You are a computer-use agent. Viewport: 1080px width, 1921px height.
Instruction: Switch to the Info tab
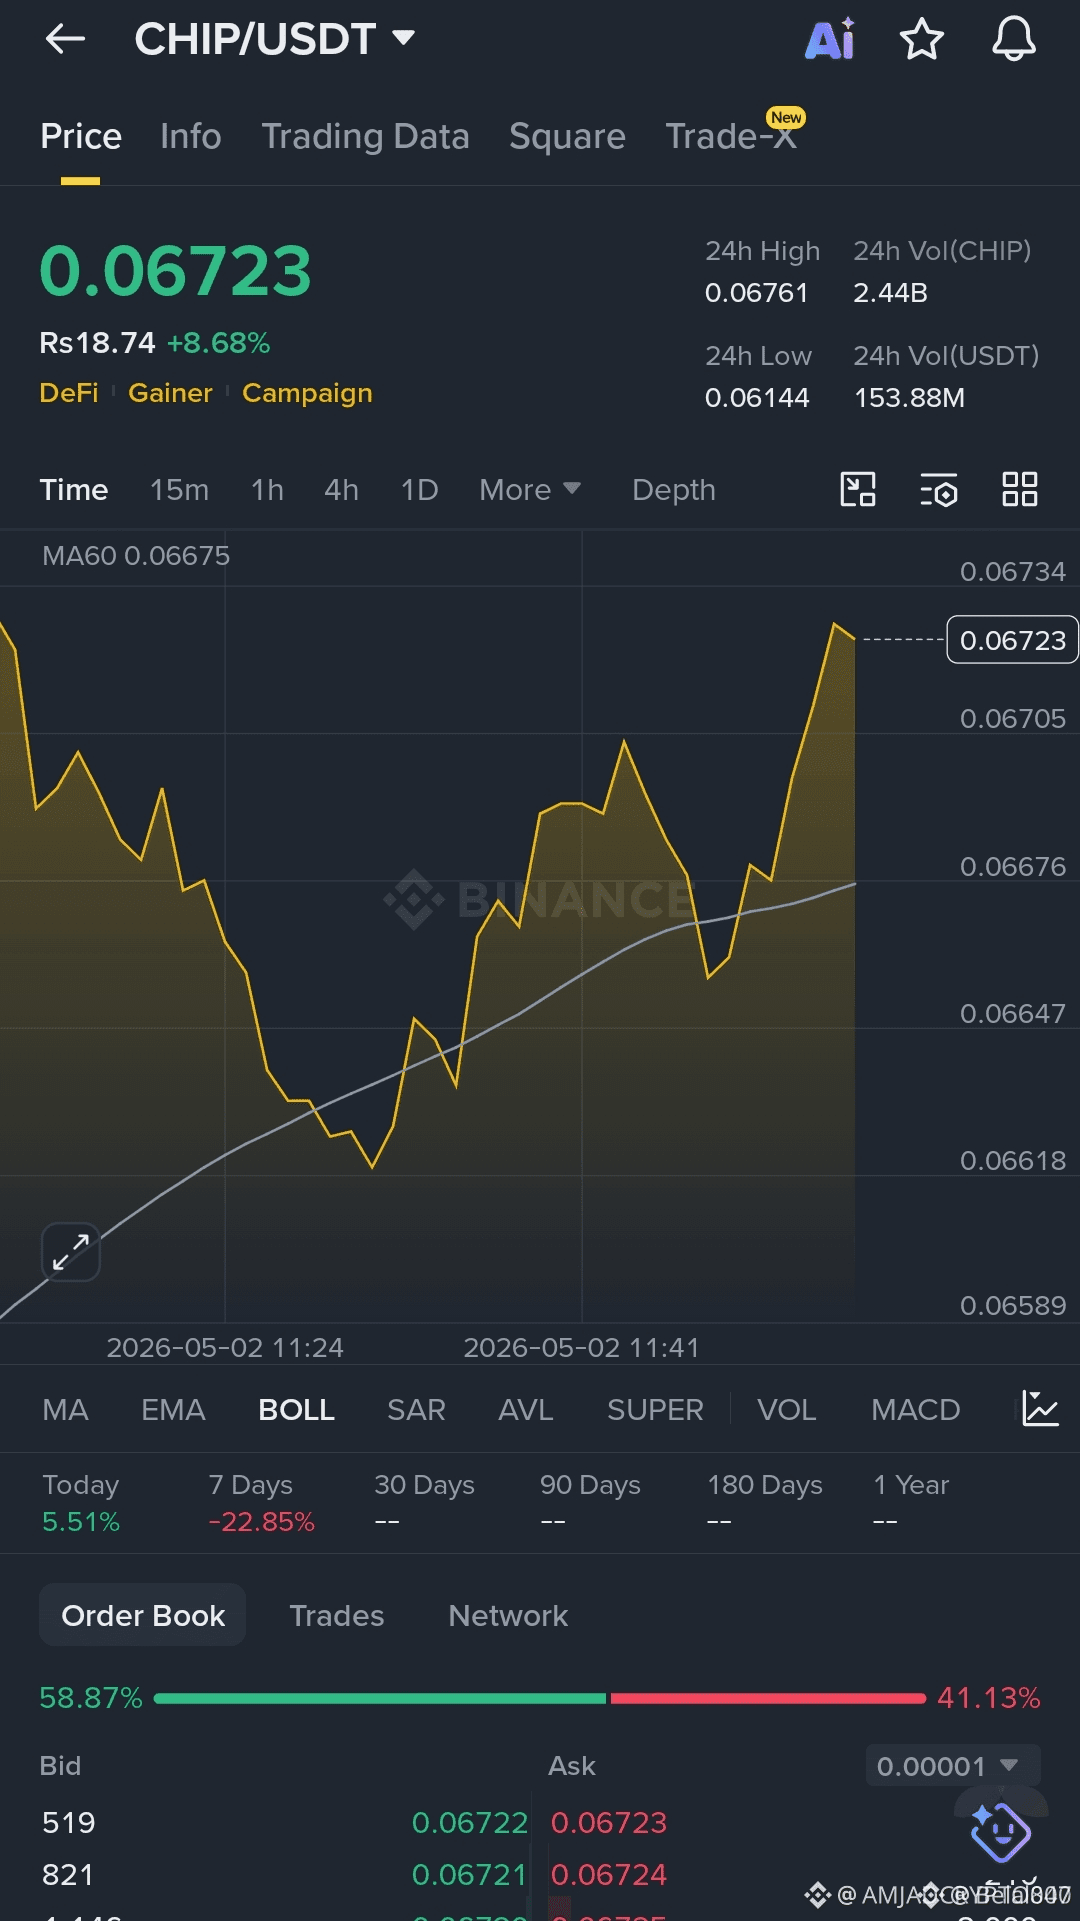(x=191, y=136)
